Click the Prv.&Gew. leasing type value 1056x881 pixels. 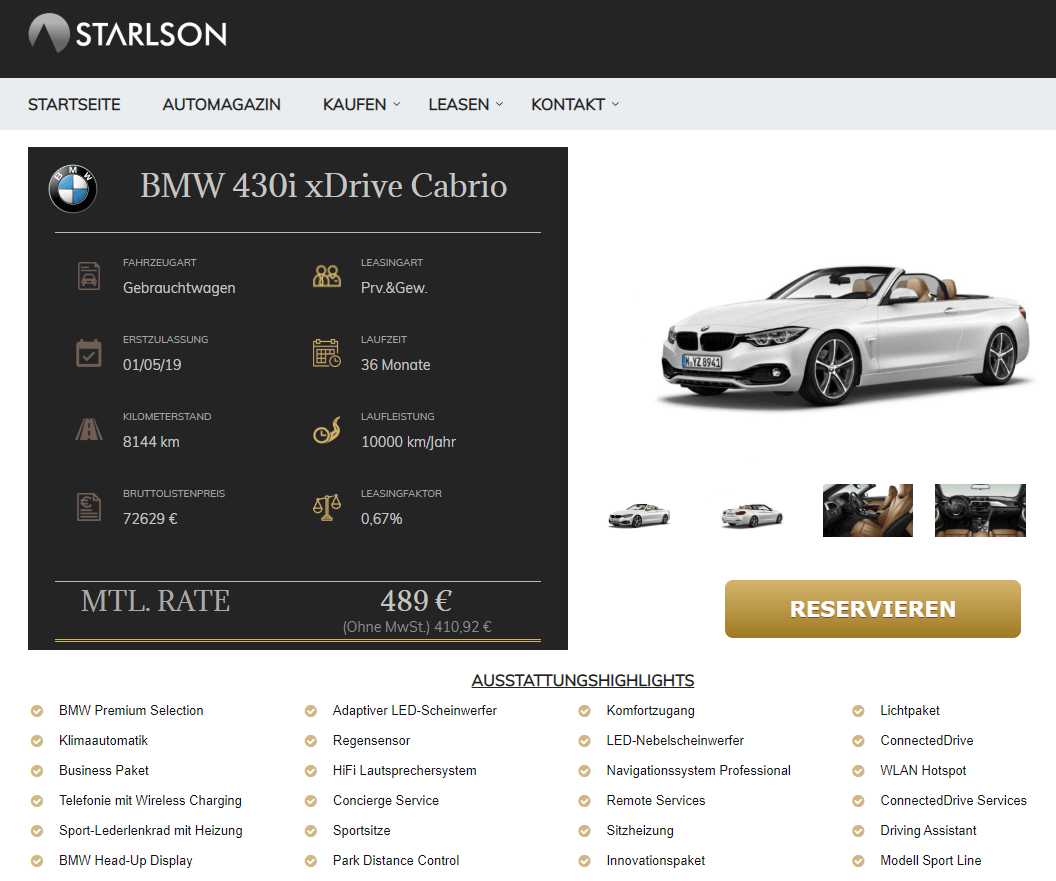pos(394,288)
